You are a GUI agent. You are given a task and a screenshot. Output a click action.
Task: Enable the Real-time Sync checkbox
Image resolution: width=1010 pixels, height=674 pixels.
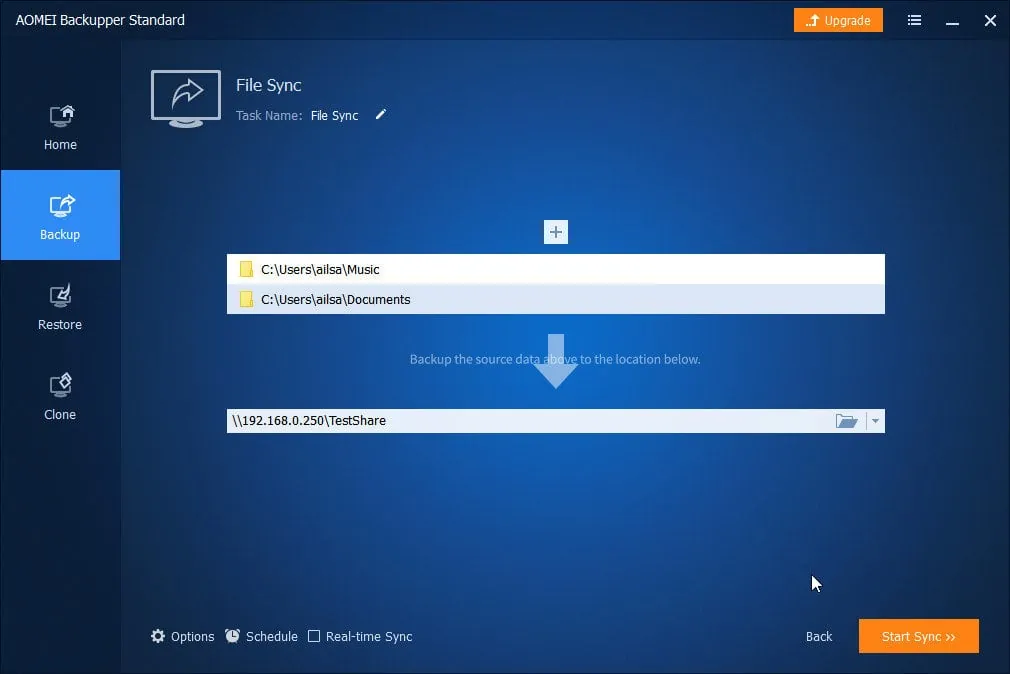(314, 637)
